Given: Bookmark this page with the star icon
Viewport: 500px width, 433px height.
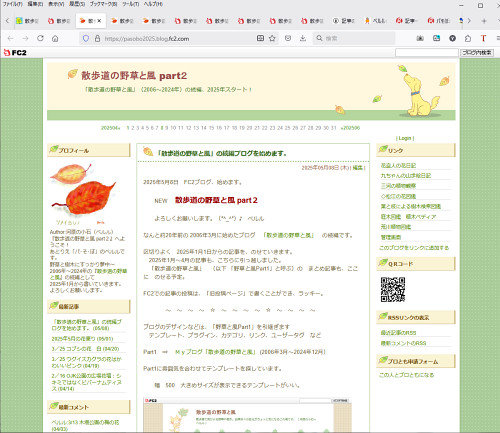Looking at the screenshot, I should point(272,38).
